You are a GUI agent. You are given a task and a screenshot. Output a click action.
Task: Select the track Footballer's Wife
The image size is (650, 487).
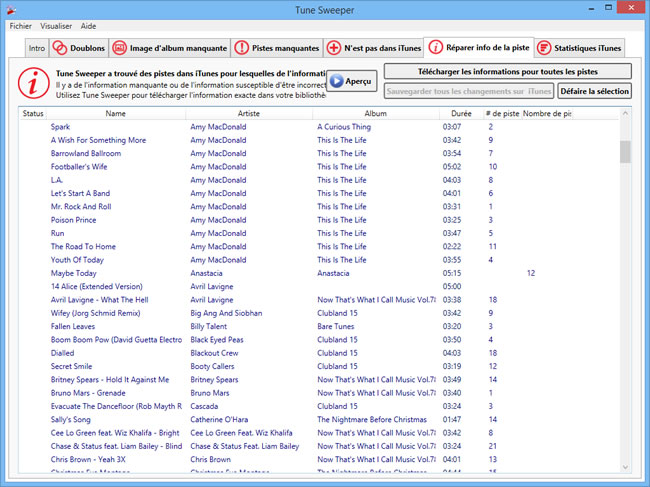click(x=79, y=167)
